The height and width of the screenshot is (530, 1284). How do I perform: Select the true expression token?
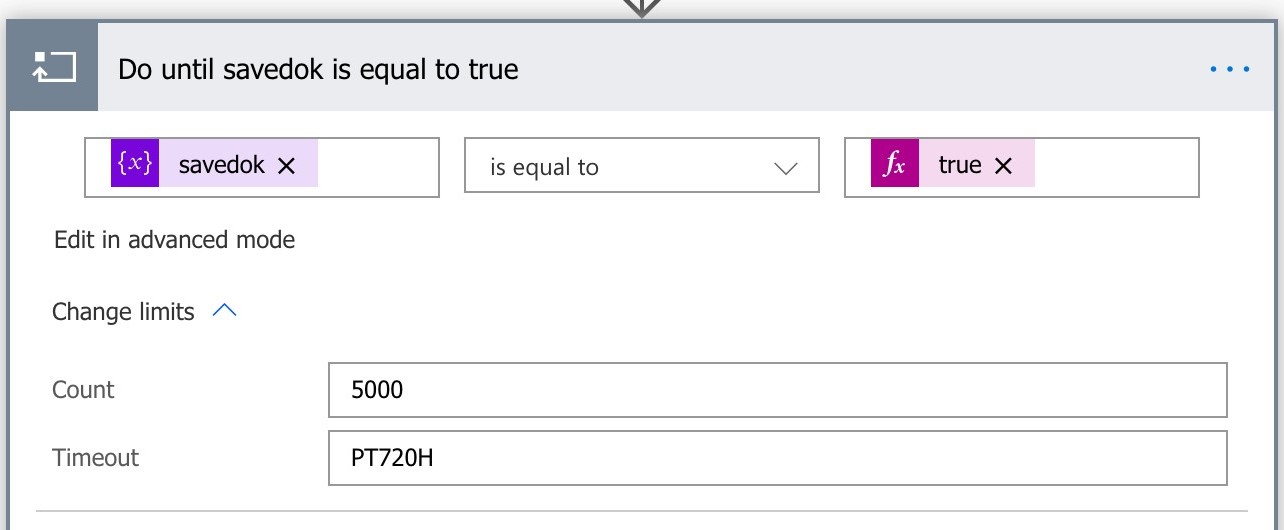959,165
